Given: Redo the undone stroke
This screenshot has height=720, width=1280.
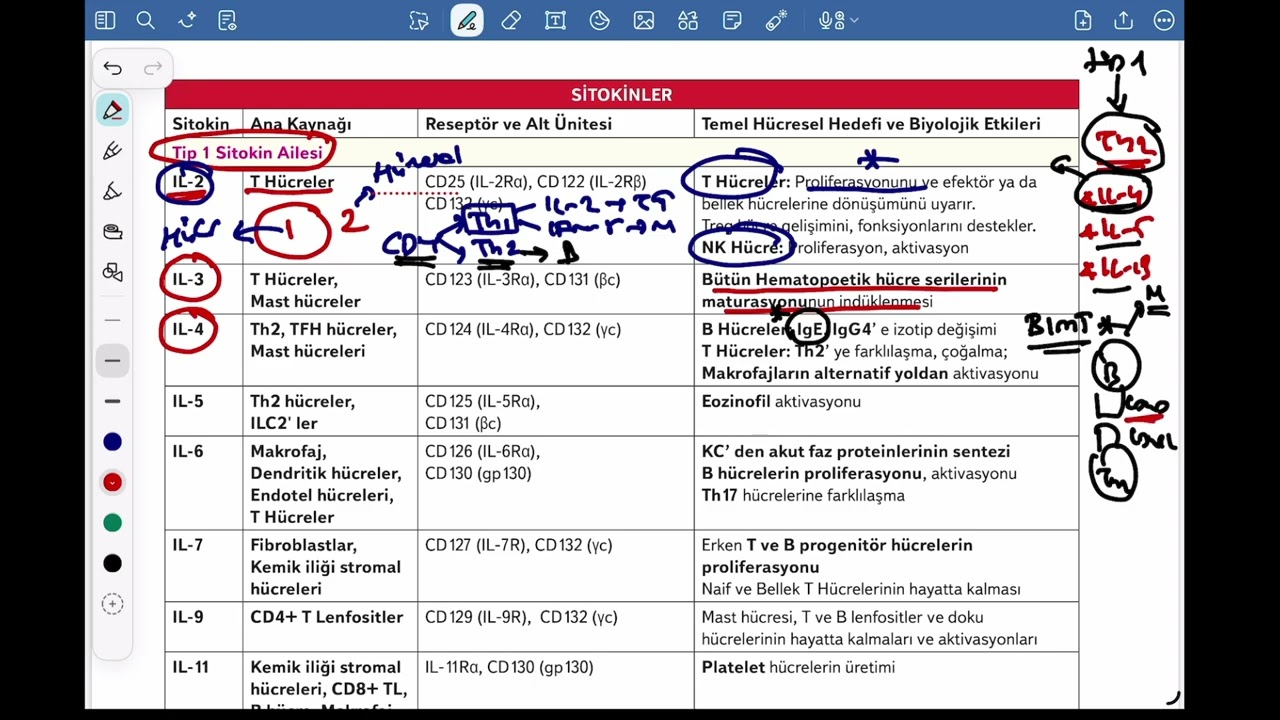Looking at the screenshot, I should point(153,68).
